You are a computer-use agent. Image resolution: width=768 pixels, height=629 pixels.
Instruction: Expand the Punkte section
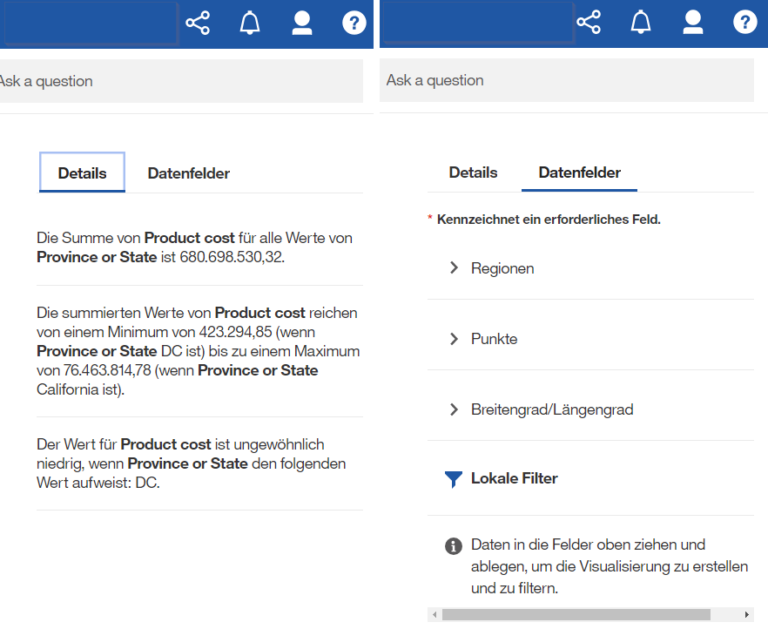pyautogui.click(x=591, y=339)
